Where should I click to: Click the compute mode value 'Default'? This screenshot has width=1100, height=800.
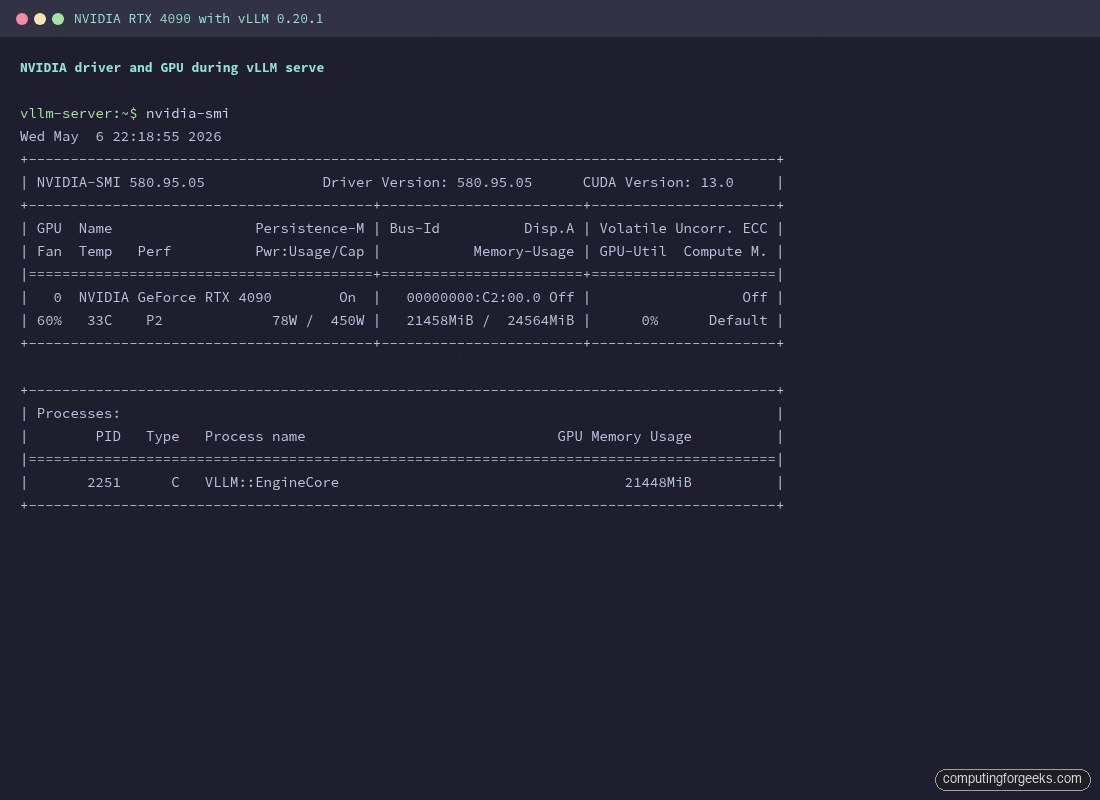pyautogui.click(x=738, y=321)
